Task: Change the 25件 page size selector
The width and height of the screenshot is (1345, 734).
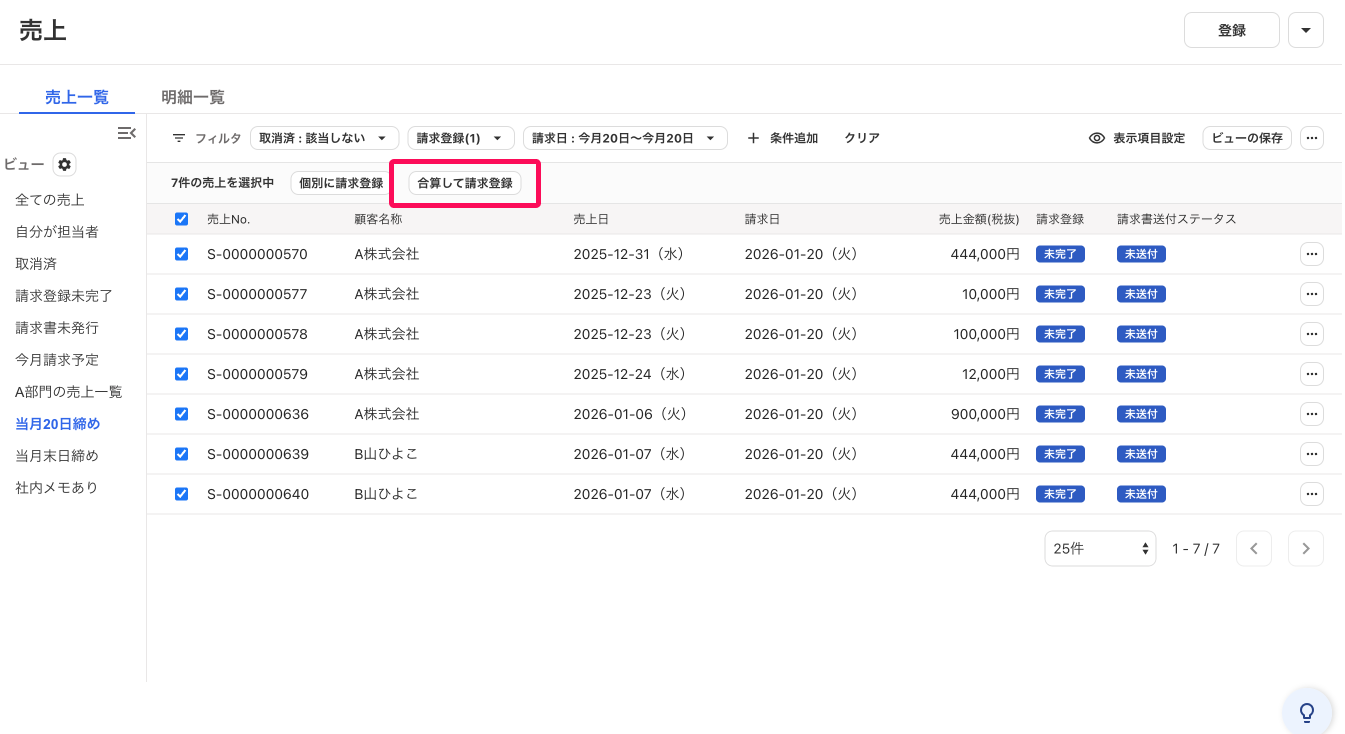Action: [1100, 549]
